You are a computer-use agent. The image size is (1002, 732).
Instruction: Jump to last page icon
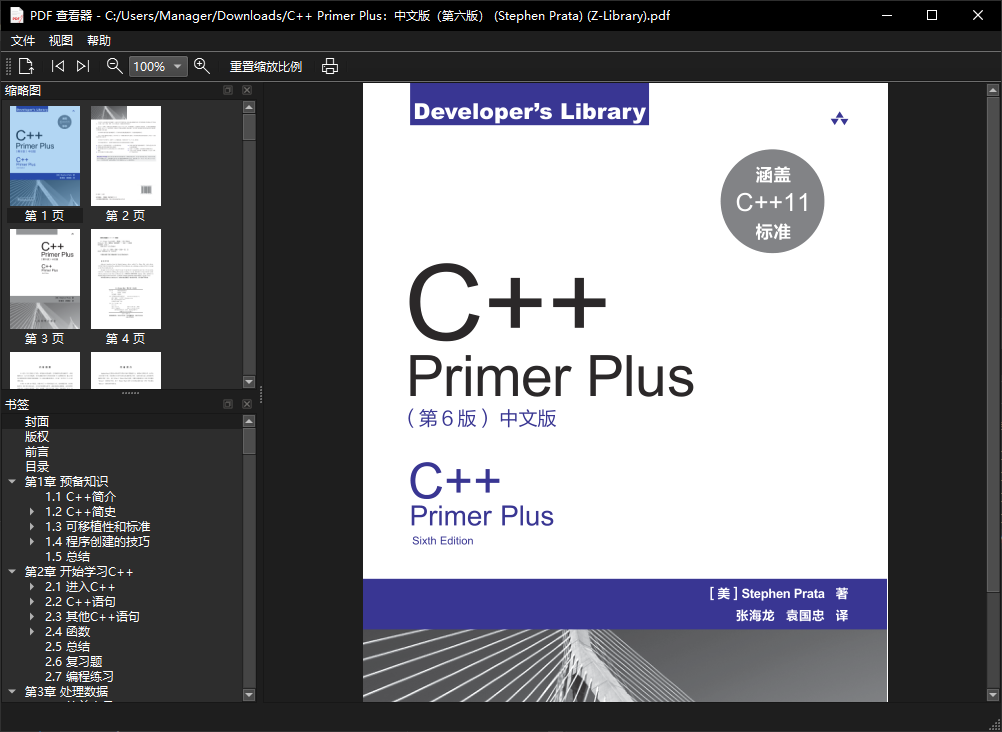coord(83,66)
